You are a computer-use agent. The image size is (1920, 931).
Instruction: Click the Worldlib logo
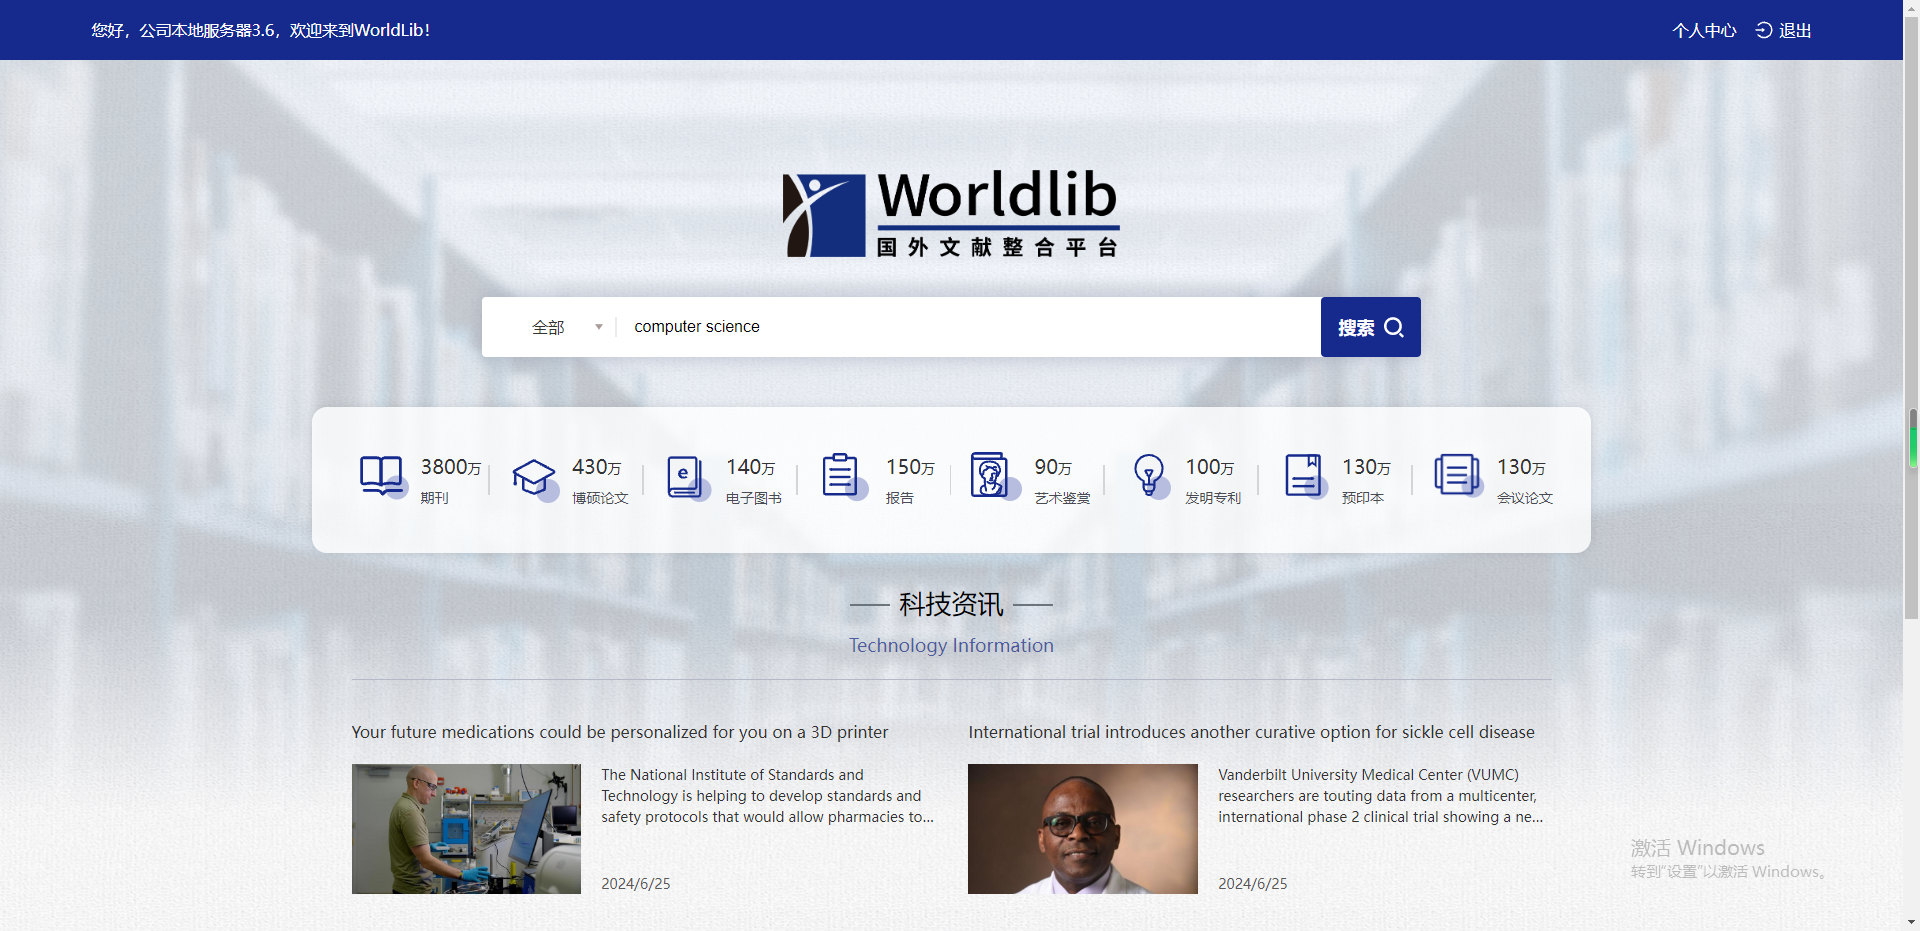tap(951, 214)
